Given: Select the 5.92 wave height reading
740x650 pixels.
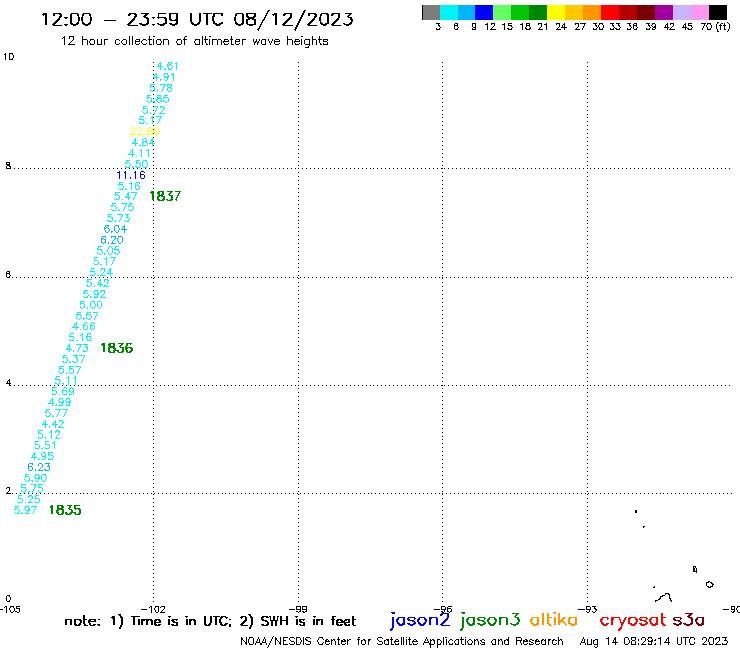Looking at the screenshot, I should (94, 294).
